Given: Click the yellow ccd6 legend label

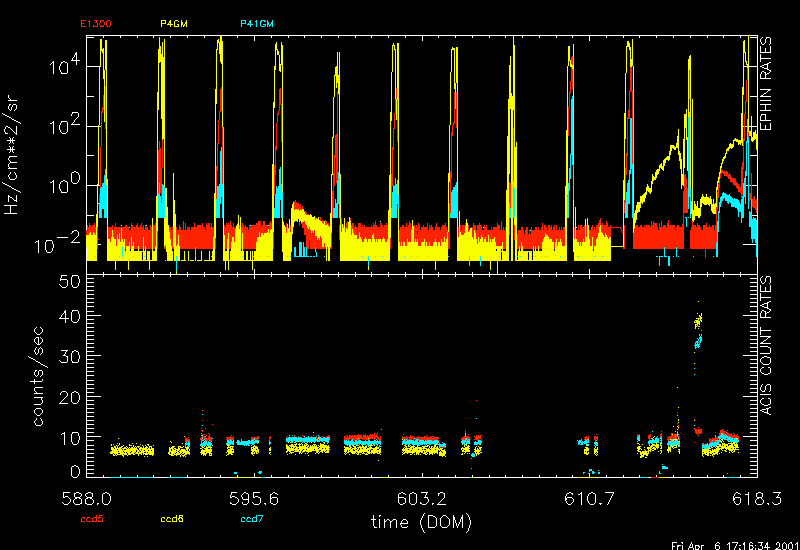Looking at the screenshot, I should [x=172, y=518].
